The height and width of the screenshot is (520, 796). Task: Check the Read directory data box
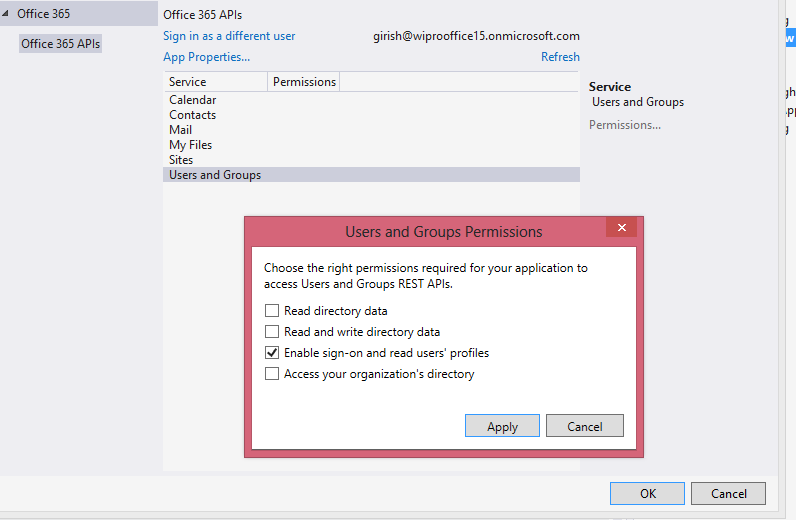coord(272,311)
